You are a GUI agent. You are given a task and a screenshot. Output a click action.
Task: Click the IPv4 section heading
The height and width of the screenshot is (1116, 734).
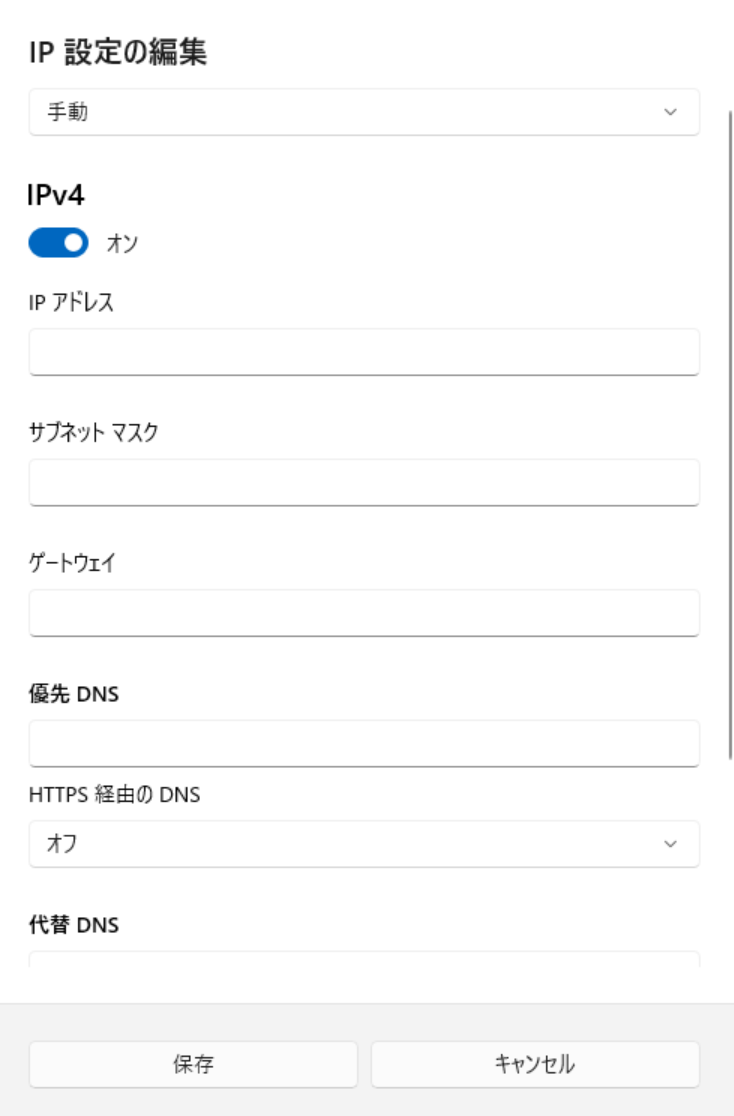point(57,198)
